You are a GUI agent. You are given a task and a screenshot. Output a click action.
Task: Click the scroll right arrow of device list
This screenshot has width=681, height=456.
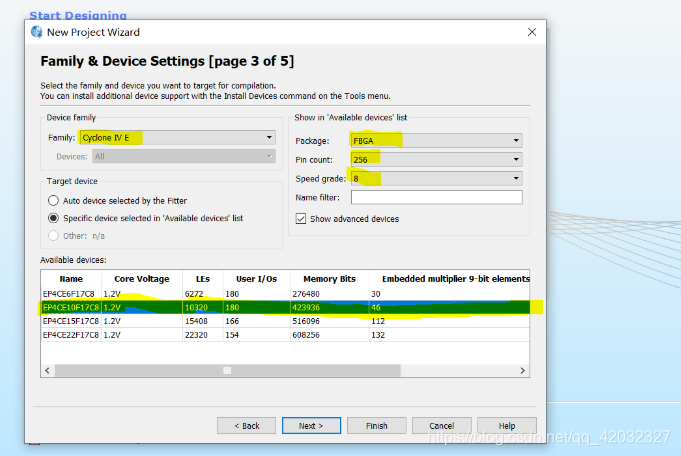pos(522,370)
